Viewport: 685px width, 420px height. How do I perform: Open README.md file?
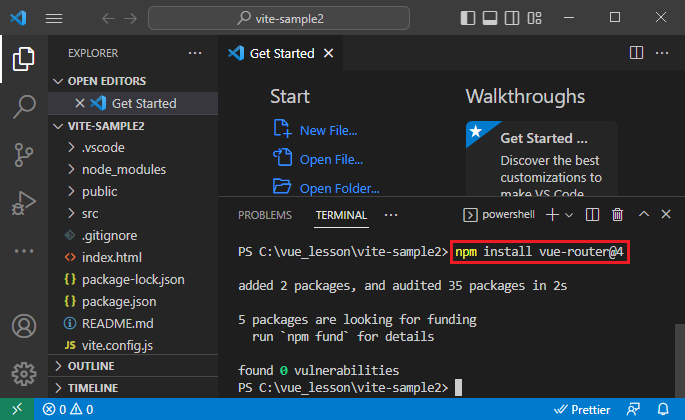tap(133, 323)
